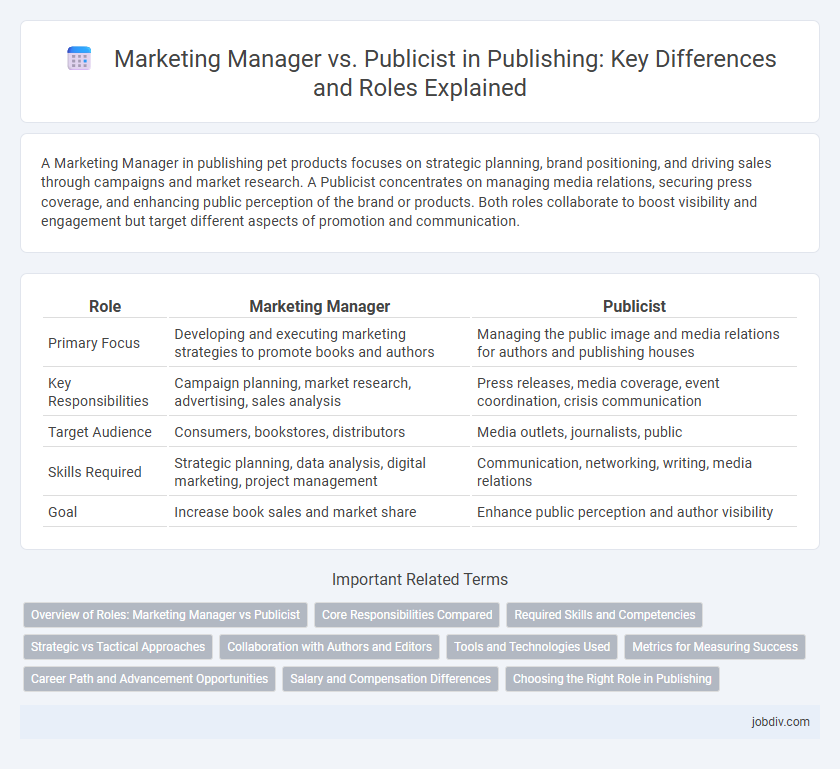Viewport: 840px width, 769px height.
Task: Select the 'Role' column header
Action: tap(105, 306)
